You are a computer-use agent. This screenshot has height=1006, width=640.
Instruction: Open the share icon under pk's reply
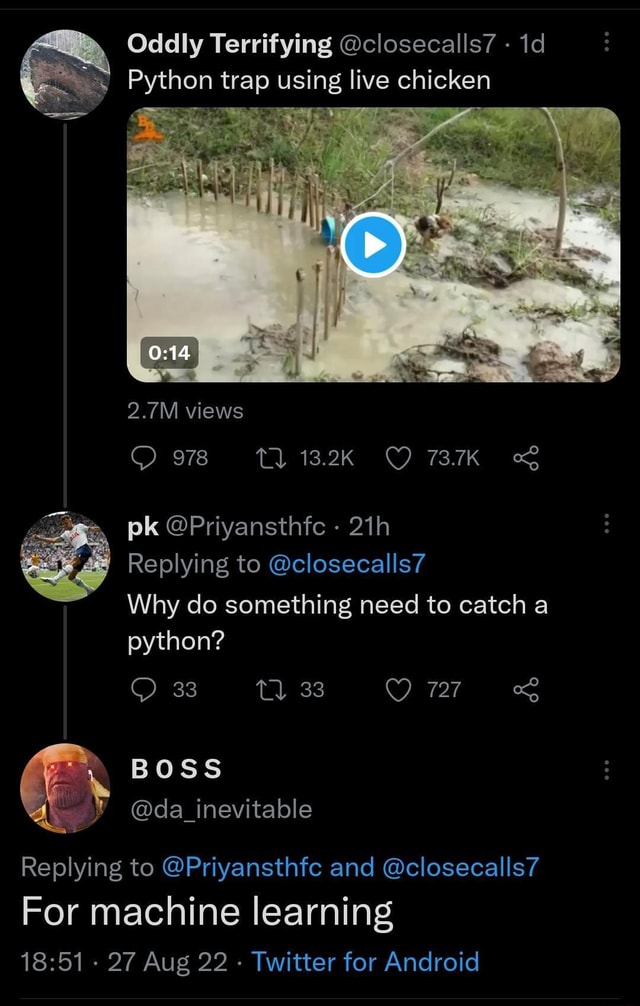(x=527, y=689)
